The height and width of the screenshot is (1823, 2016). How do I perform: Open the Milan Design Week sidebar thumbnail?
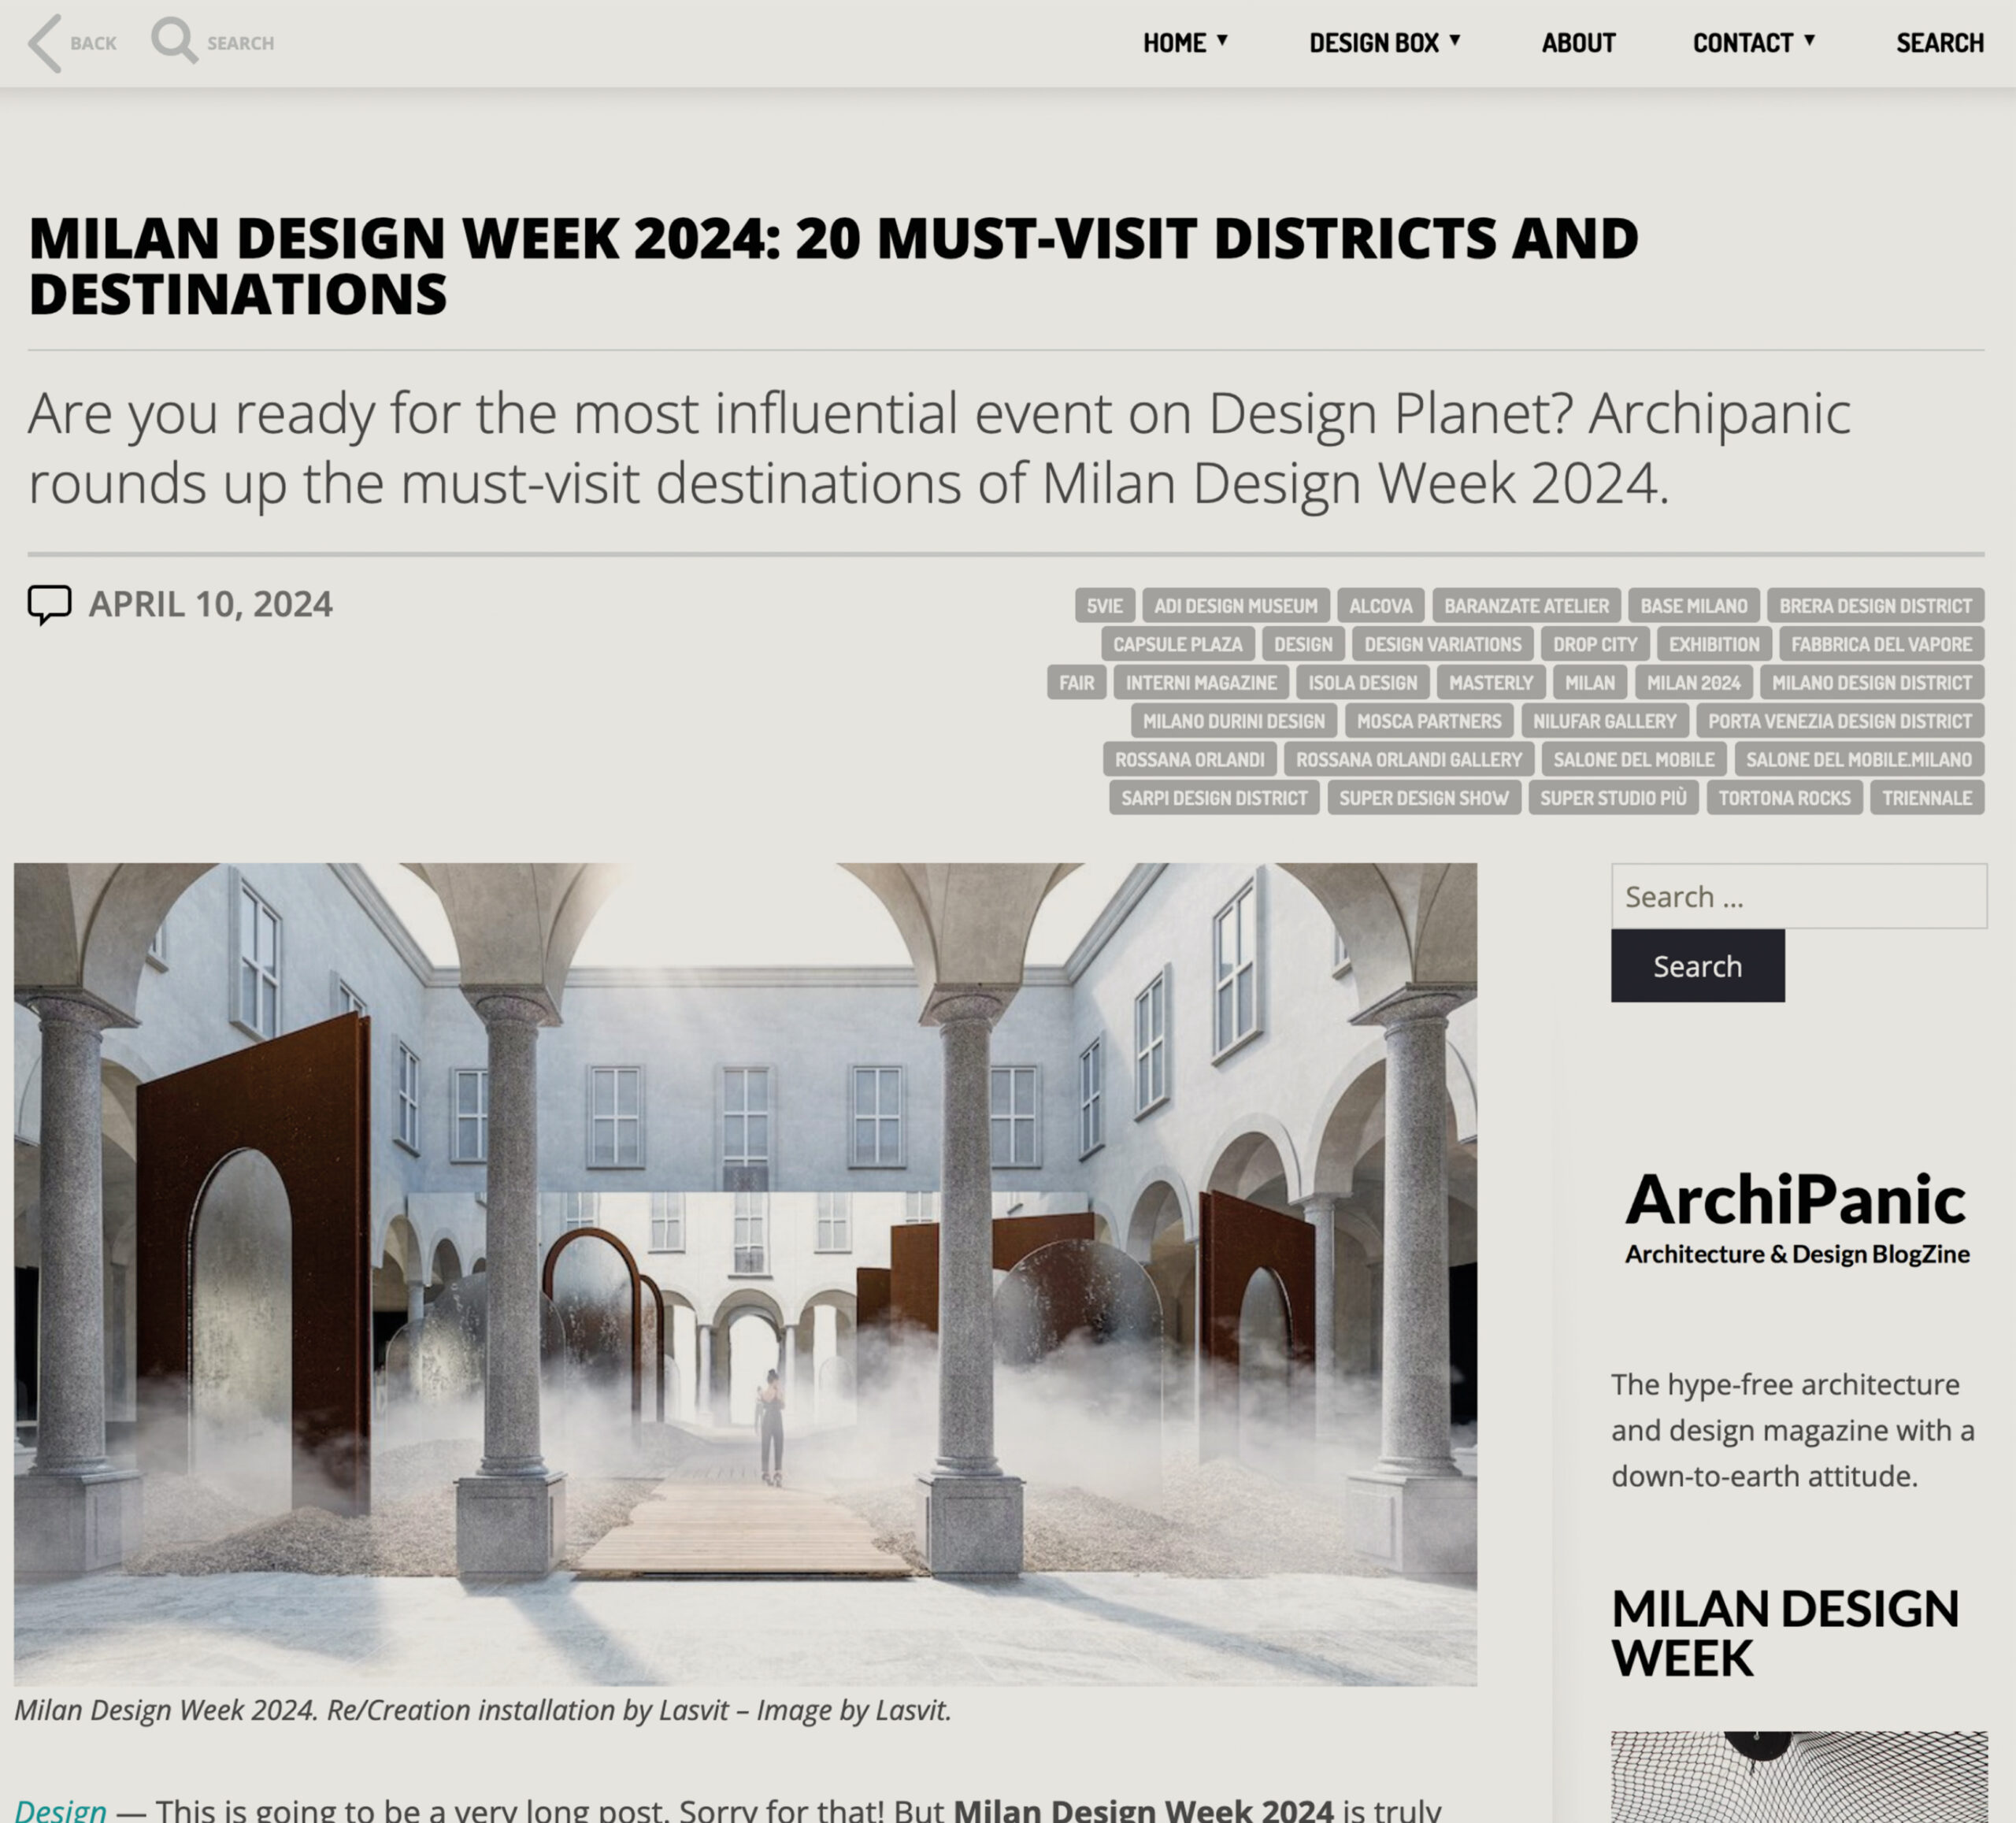(1798, 1777)
